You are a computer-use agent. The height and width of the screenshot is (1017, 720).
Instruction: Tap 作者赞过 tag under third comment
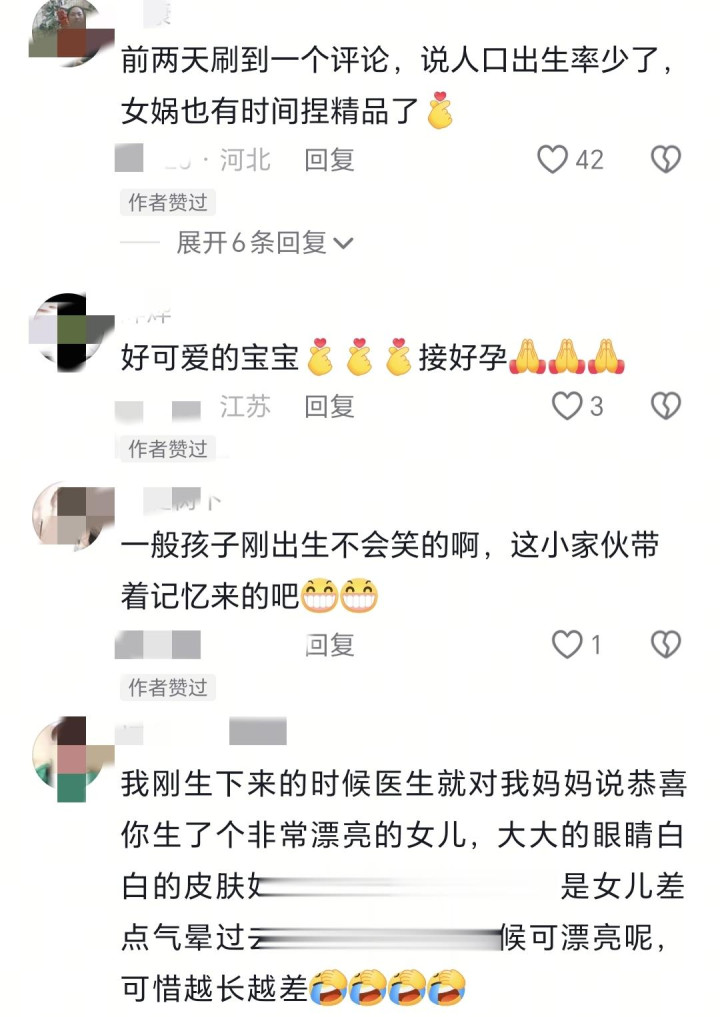tap(168, 687)
